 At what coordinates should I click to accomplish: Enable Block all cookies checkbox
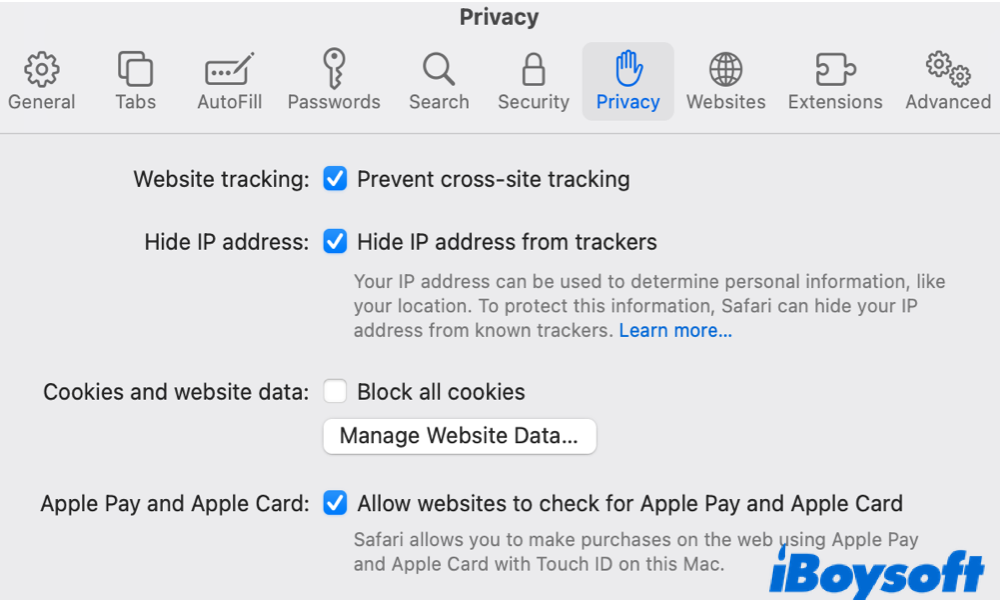(x=335, y=392)
